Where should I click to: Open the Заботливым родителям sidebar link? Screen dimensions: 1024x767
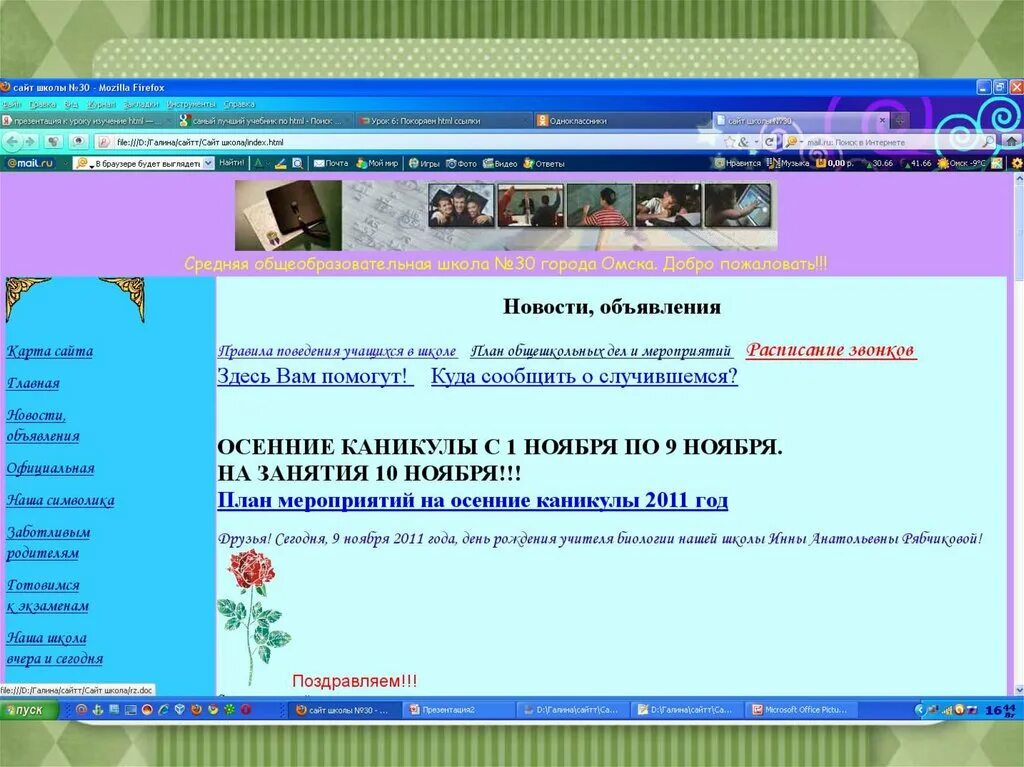click(x=48, y=542)
